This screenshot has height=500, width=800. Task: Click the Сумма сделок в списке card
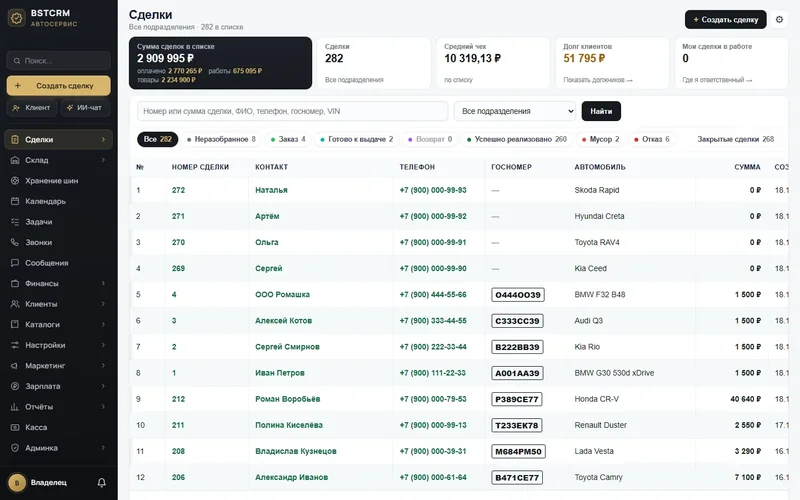220,63
